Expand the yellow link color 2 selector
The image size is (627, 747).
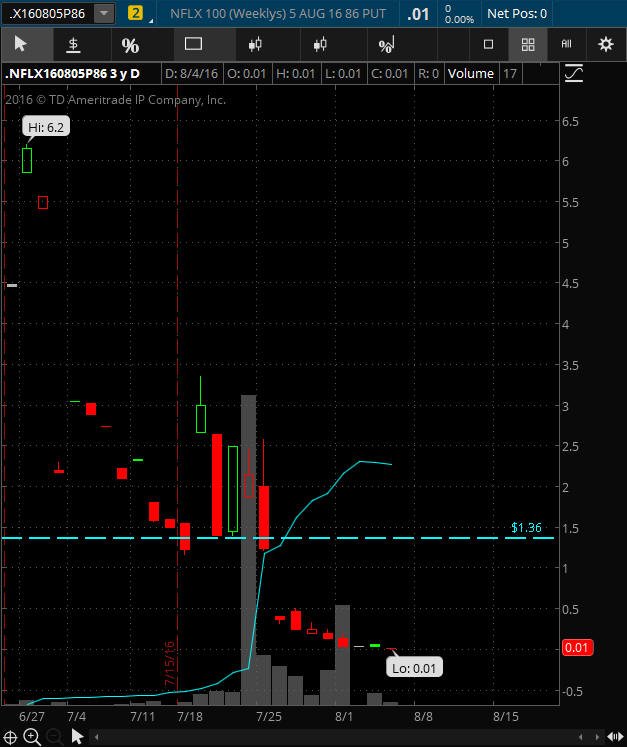pos(136,13)
